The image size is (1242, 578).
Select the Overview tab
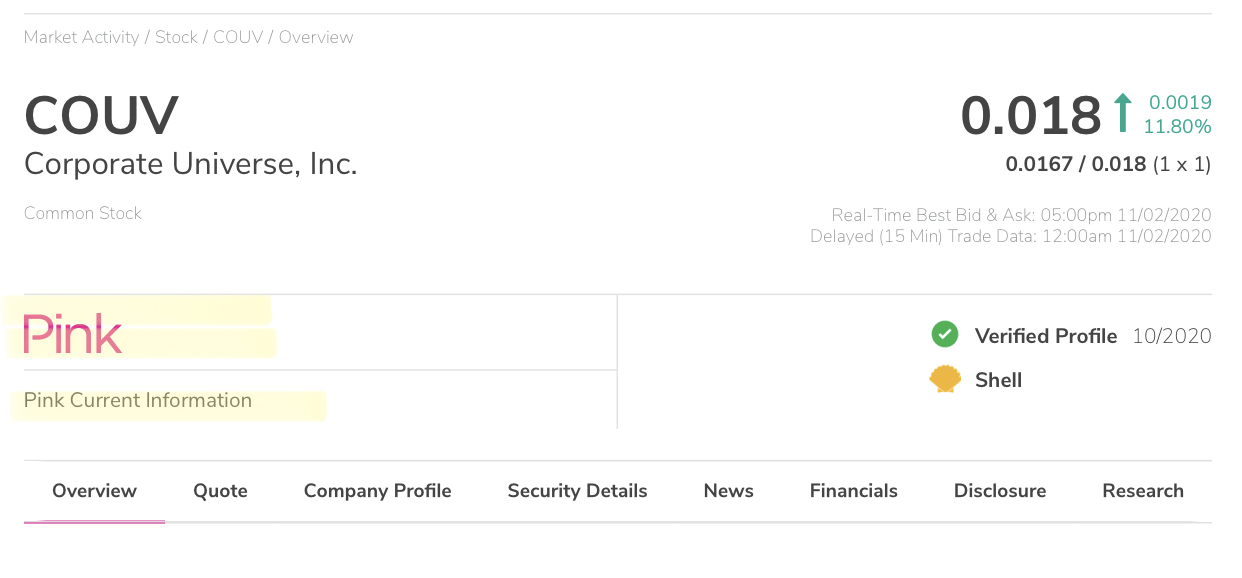[94, 491]
